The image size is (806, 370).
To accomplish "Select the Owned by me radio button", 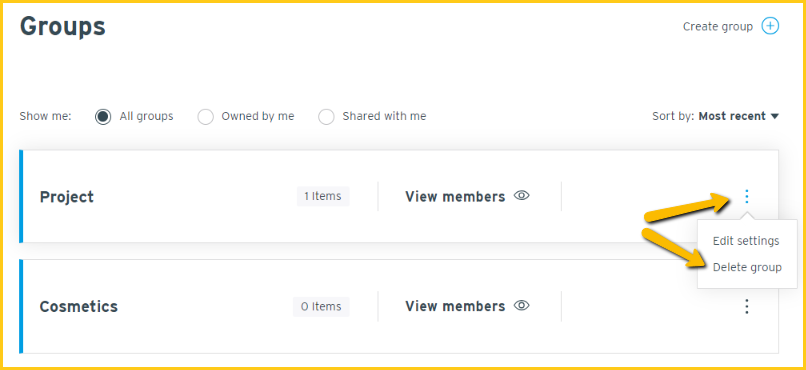I will [x=206, y=117].
